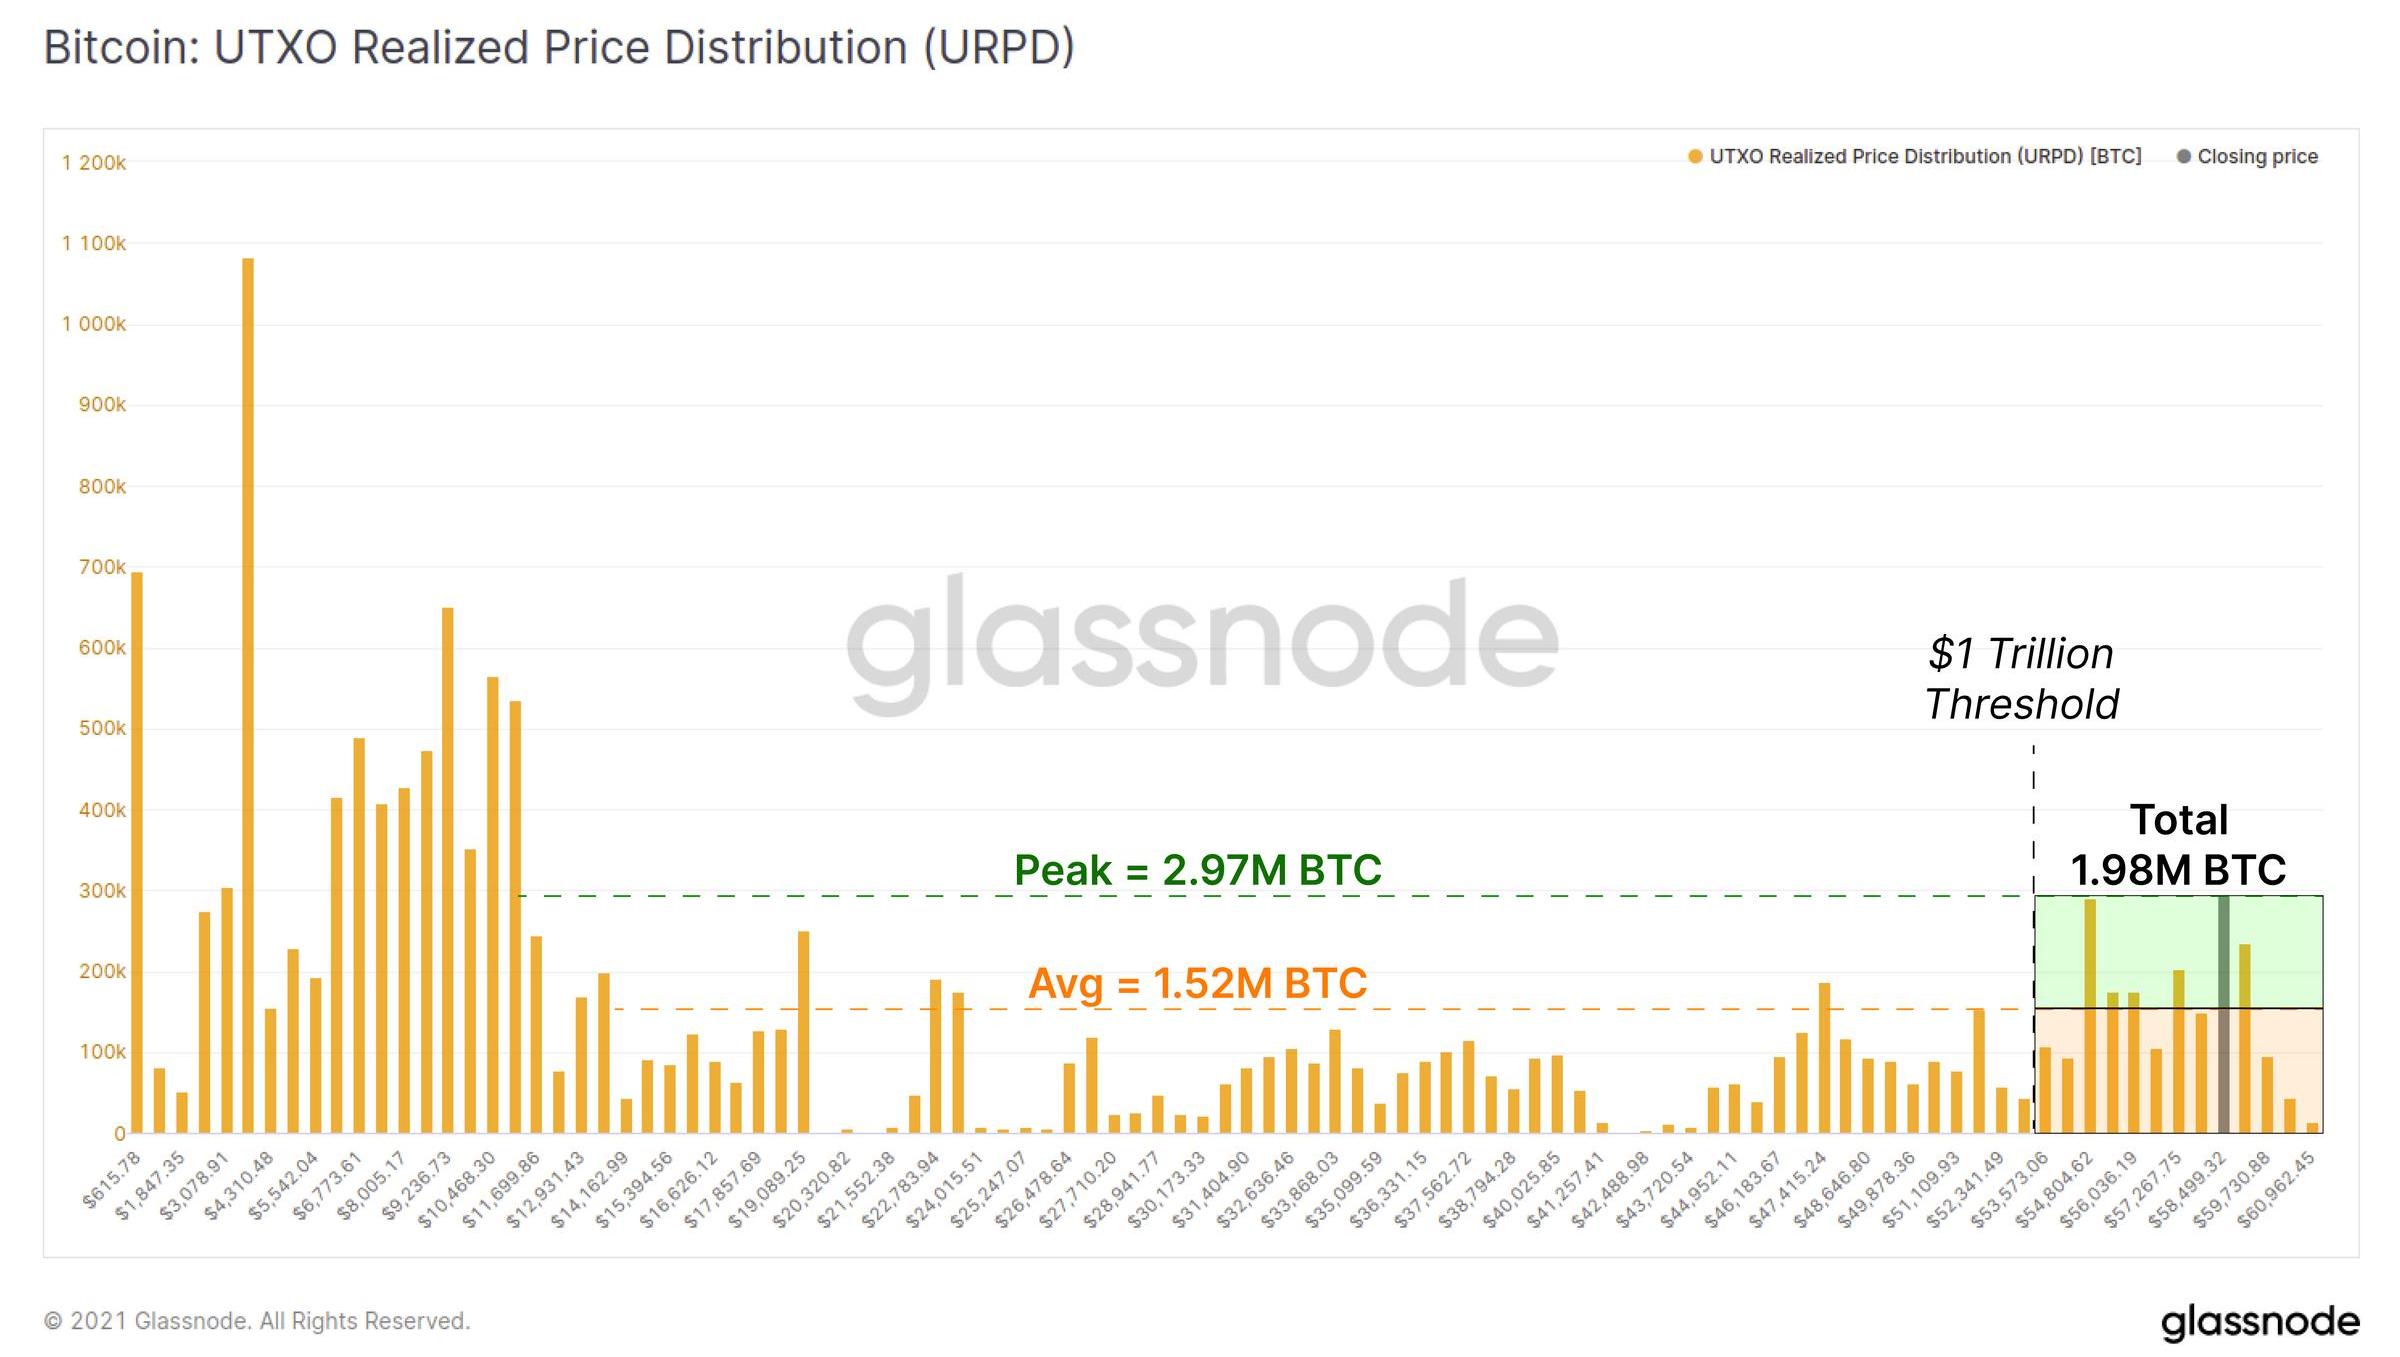The width and height of the screenshot is (2400, 1357).
Task: Select the Avg = 1.52M BTC annotation
Action: point(1197,983)
